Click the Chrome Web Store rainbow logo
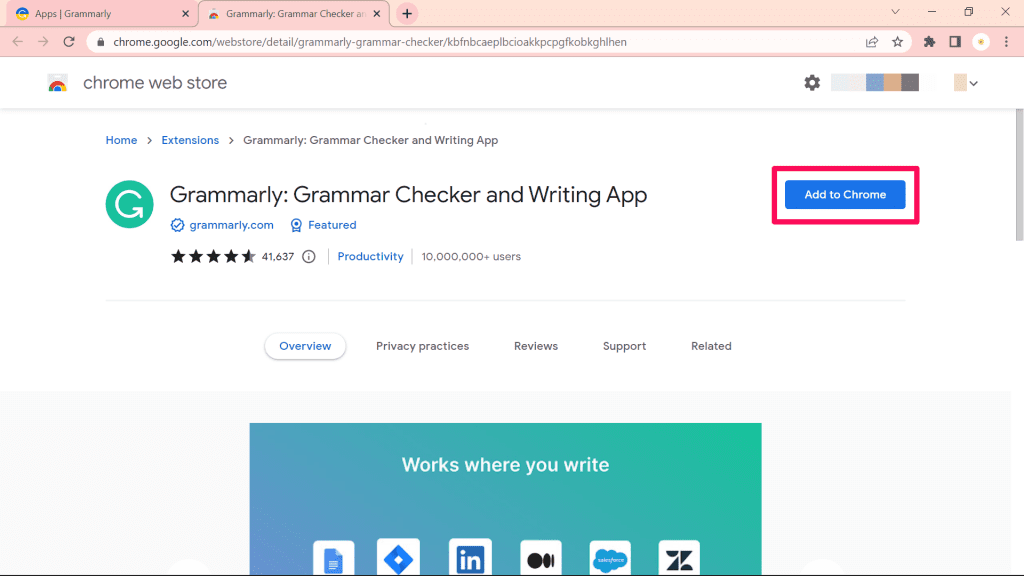Screen dimensions: 1024x576 (58, 83)
